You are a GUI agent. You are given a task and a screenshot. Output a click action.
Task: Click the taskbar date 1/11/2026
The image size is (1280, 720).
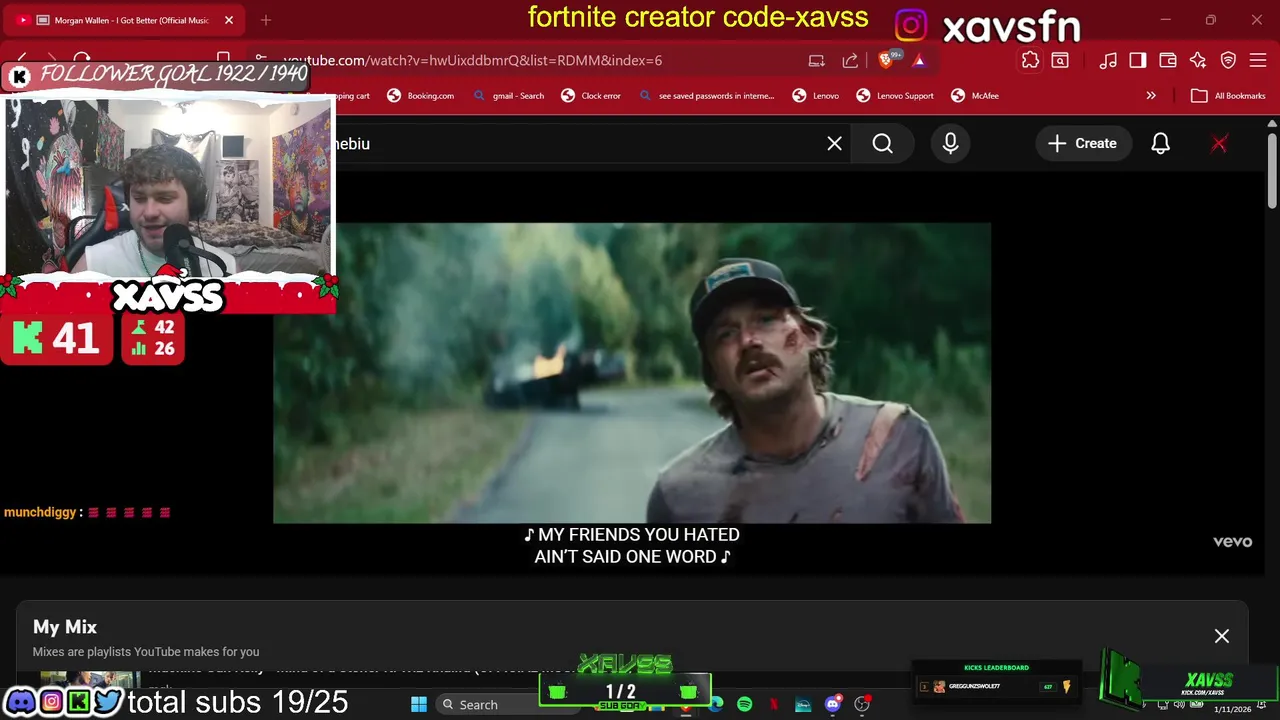pos(1232,709)
